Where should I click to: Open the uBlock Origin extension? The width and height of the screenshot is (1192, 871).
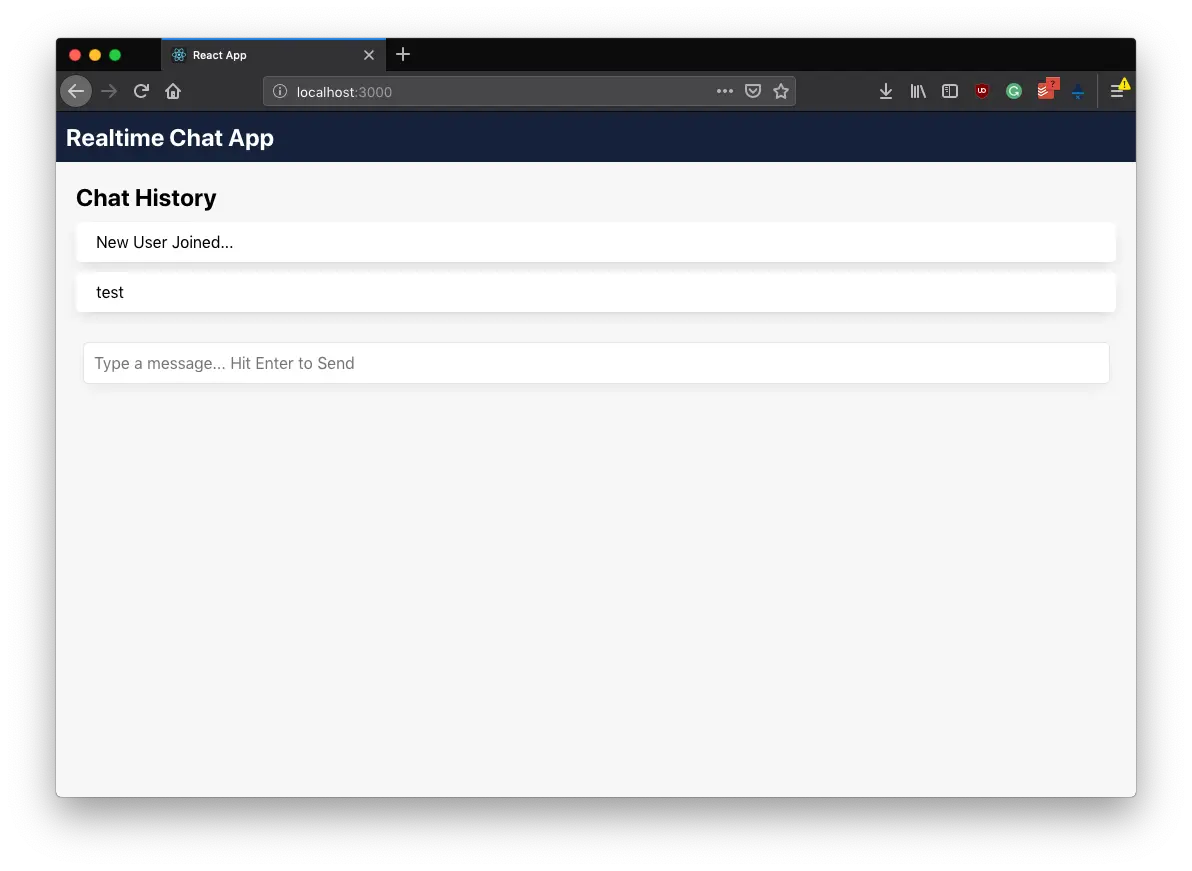tap(981, 91)
